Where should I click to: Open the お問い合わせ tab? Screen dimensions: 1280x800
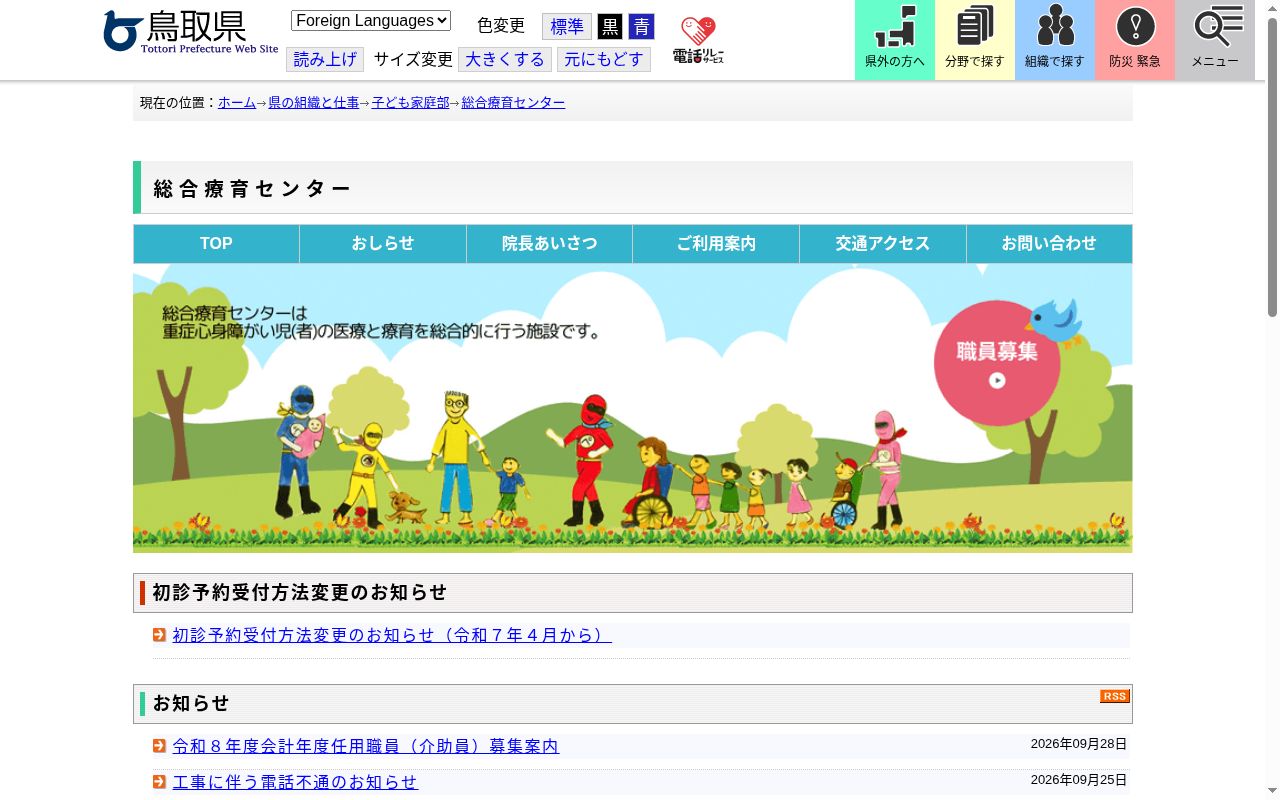1049,244
